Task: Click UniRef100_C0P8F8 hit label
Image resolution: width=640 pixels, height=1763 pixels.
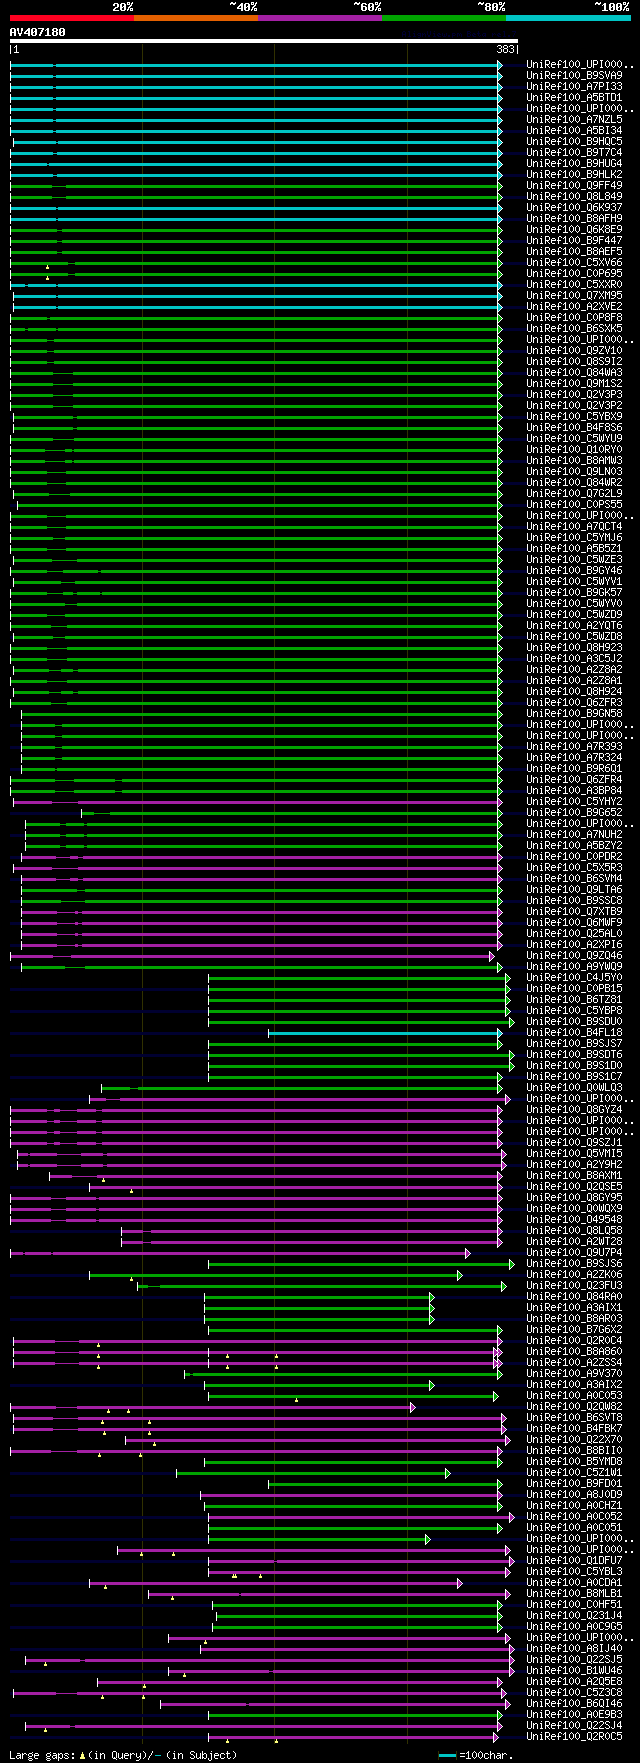Action: click(574, 317)
